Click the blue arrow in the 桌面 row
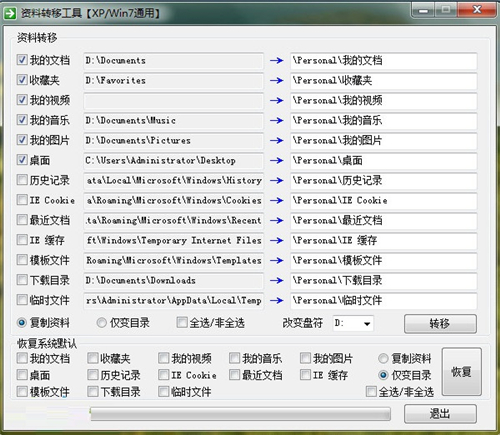This screenshot has height=435, width=500. click(276, 161)
